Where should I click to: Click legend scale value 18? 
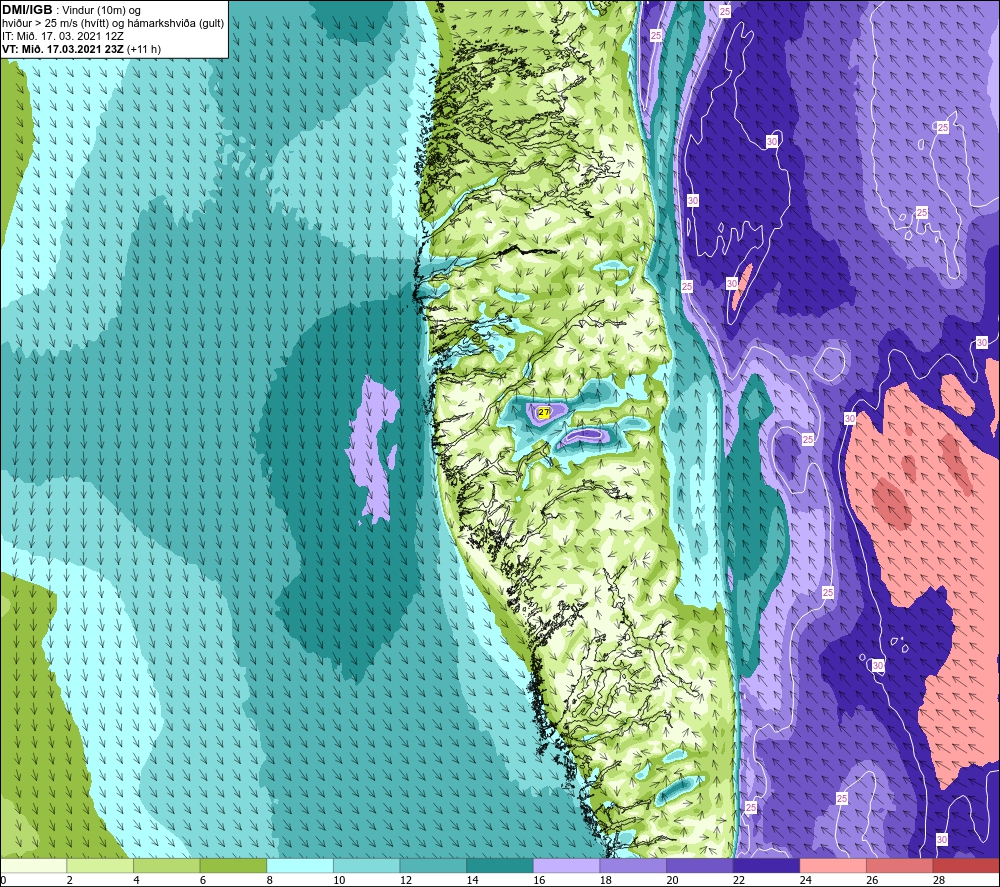point(605,880)
